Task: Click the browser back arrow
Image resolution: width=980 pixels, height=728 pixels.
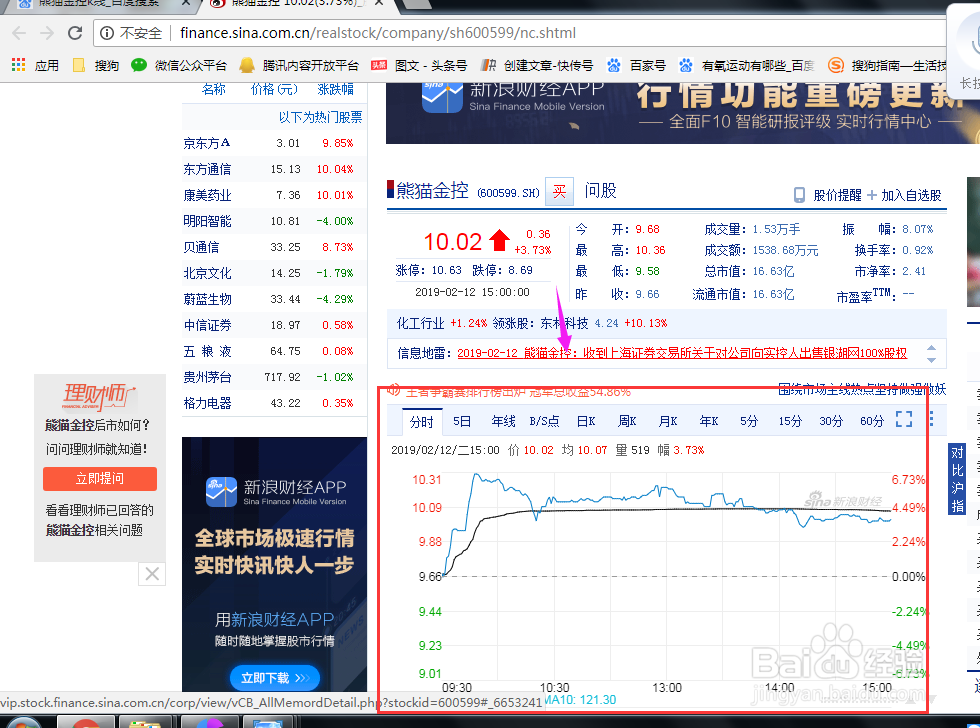Action: click(x=19, y=33)
